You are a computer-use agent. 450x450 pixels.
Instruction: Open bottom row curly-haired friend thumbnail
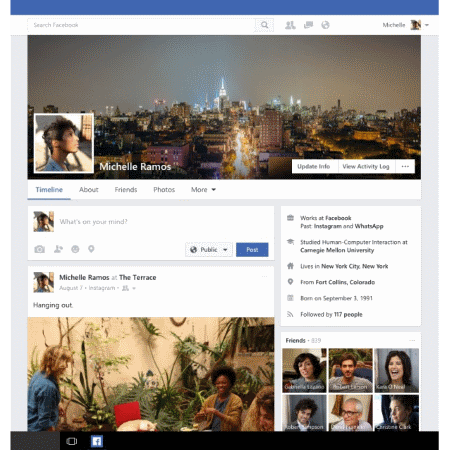point(304,413)
